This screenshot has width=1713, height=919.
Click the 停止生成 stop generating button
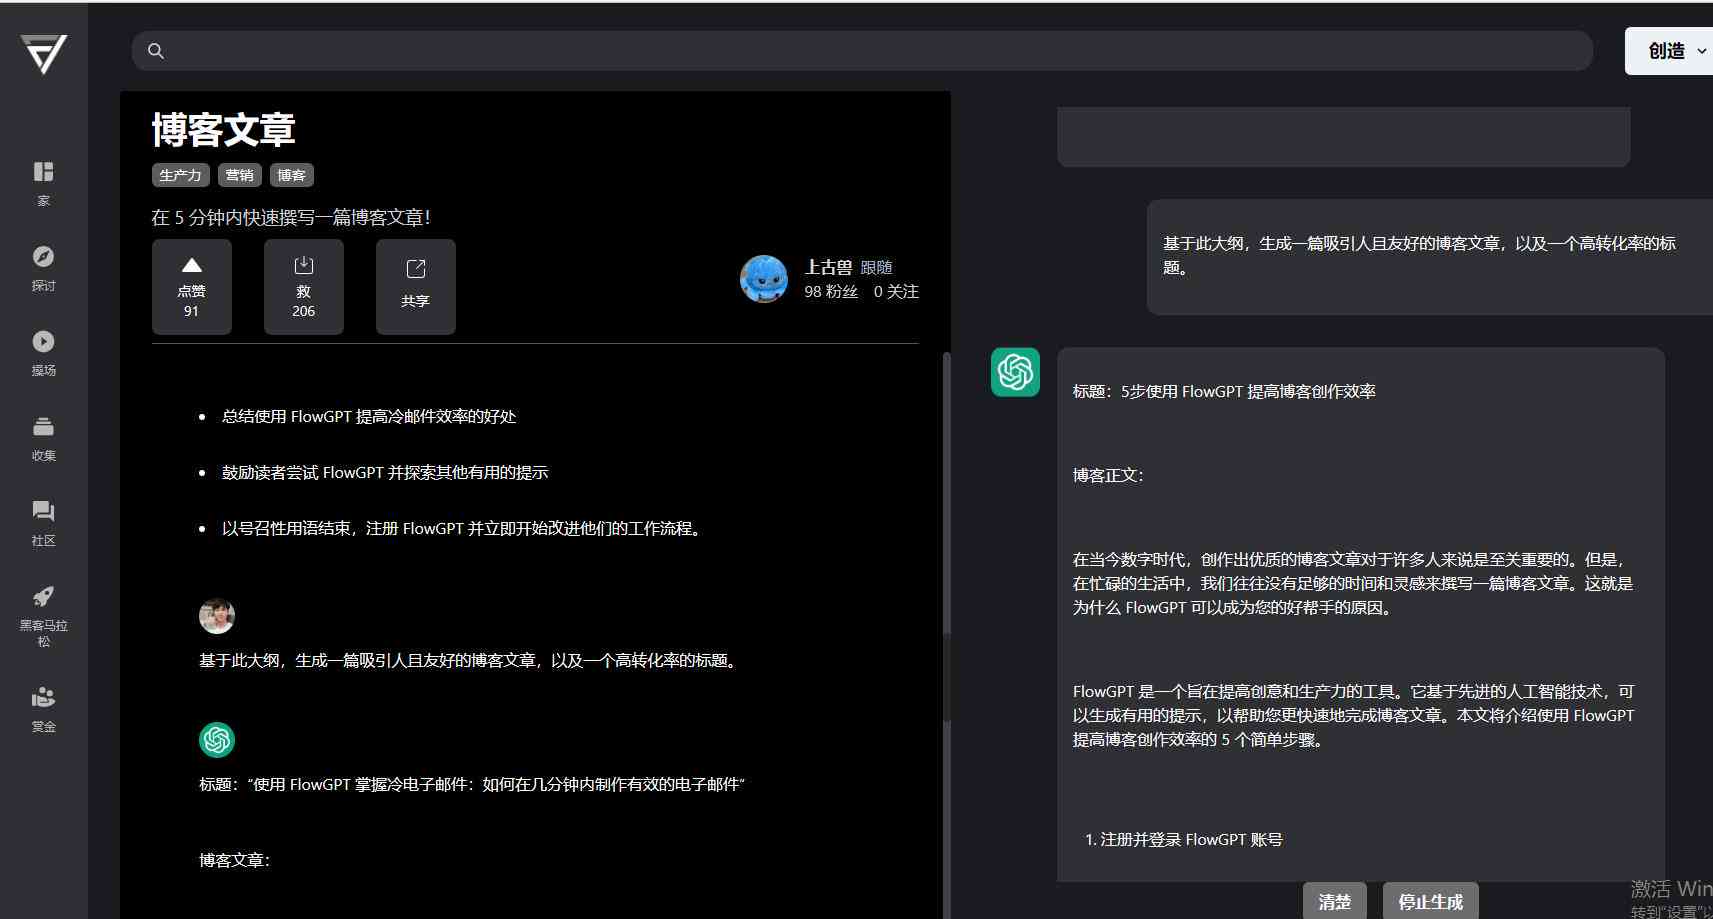[x=1431, y=901]
